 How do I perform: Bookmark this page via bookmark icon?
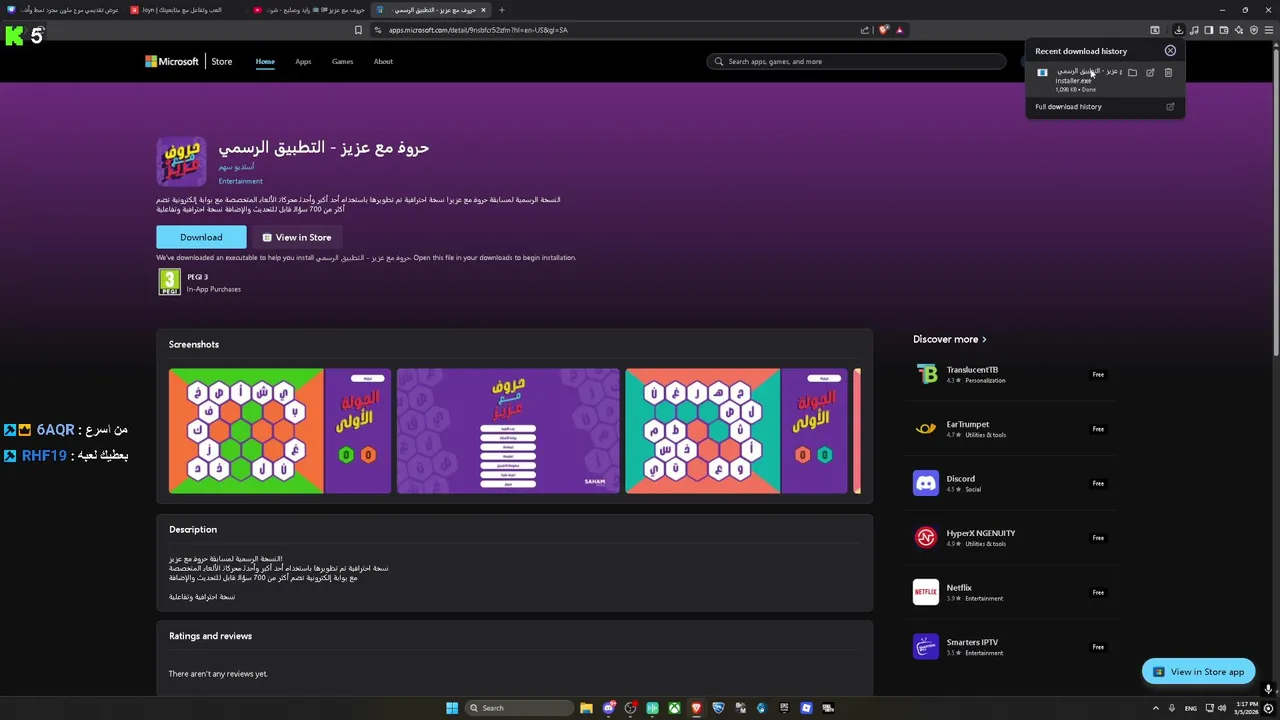358,30
